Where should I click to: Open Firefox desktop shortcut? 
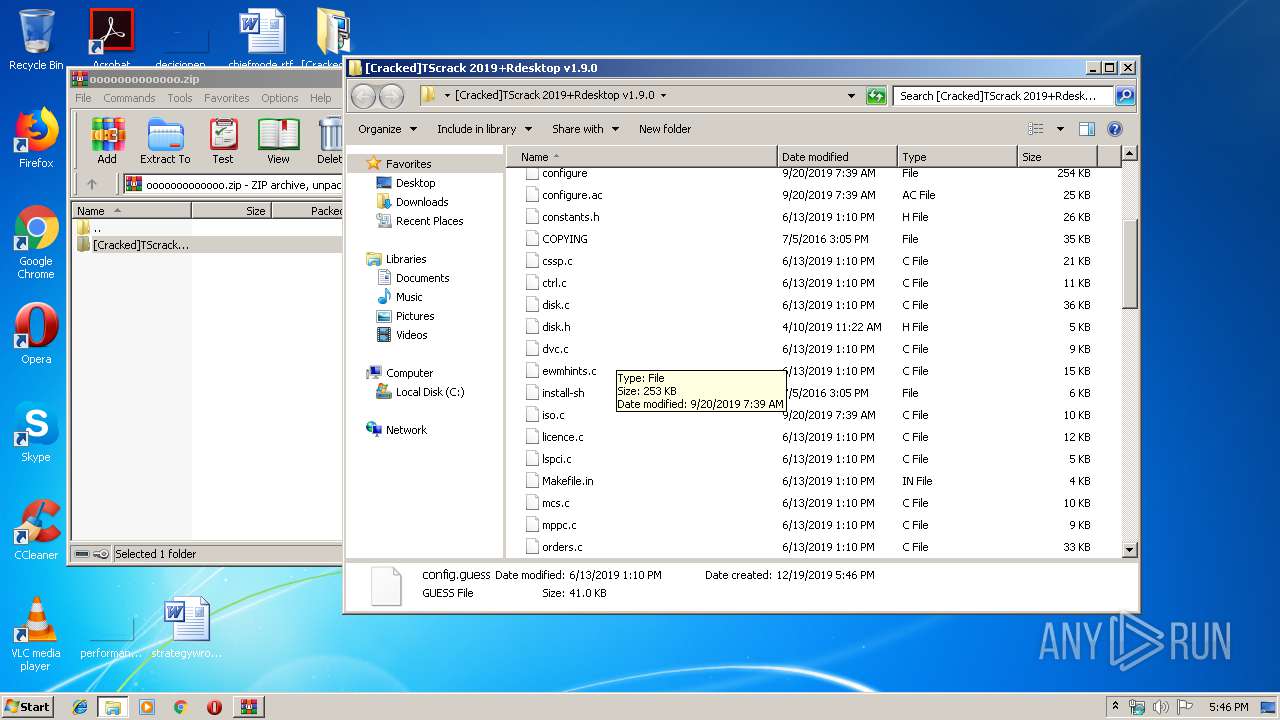(36, 138)
